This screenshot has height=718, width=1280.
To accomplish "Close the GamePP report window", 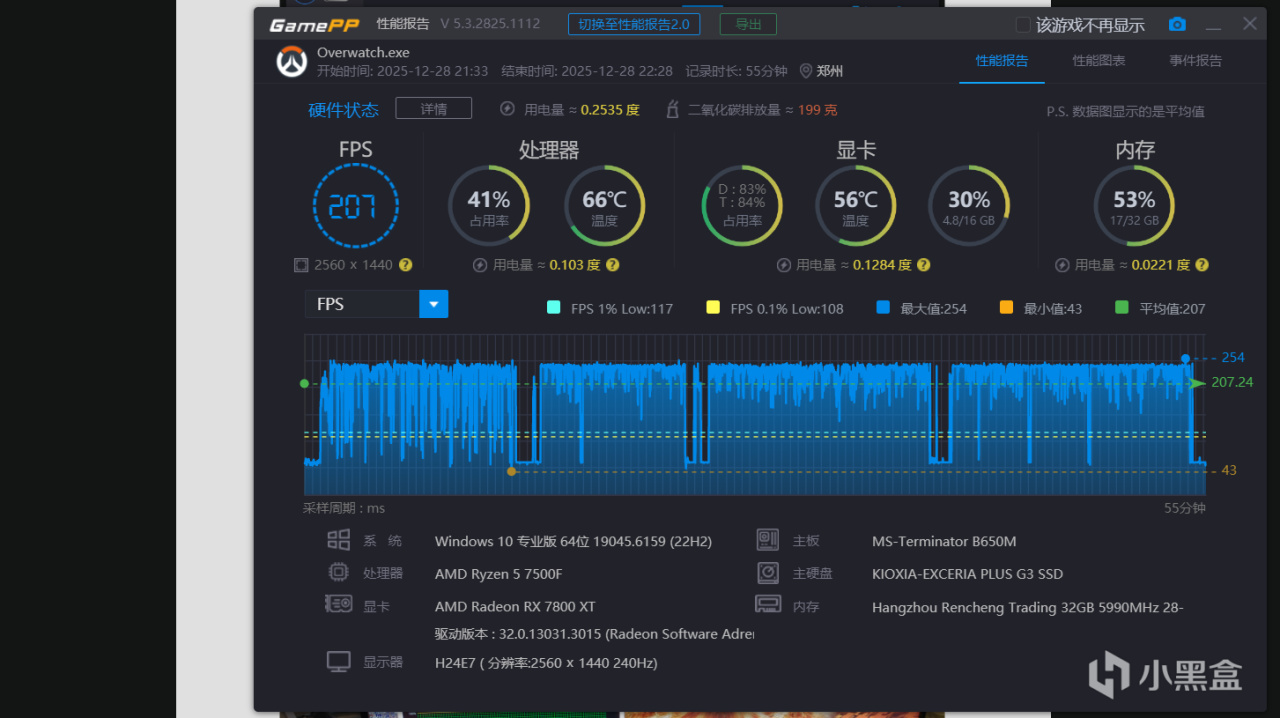I will click(1250, 24).
